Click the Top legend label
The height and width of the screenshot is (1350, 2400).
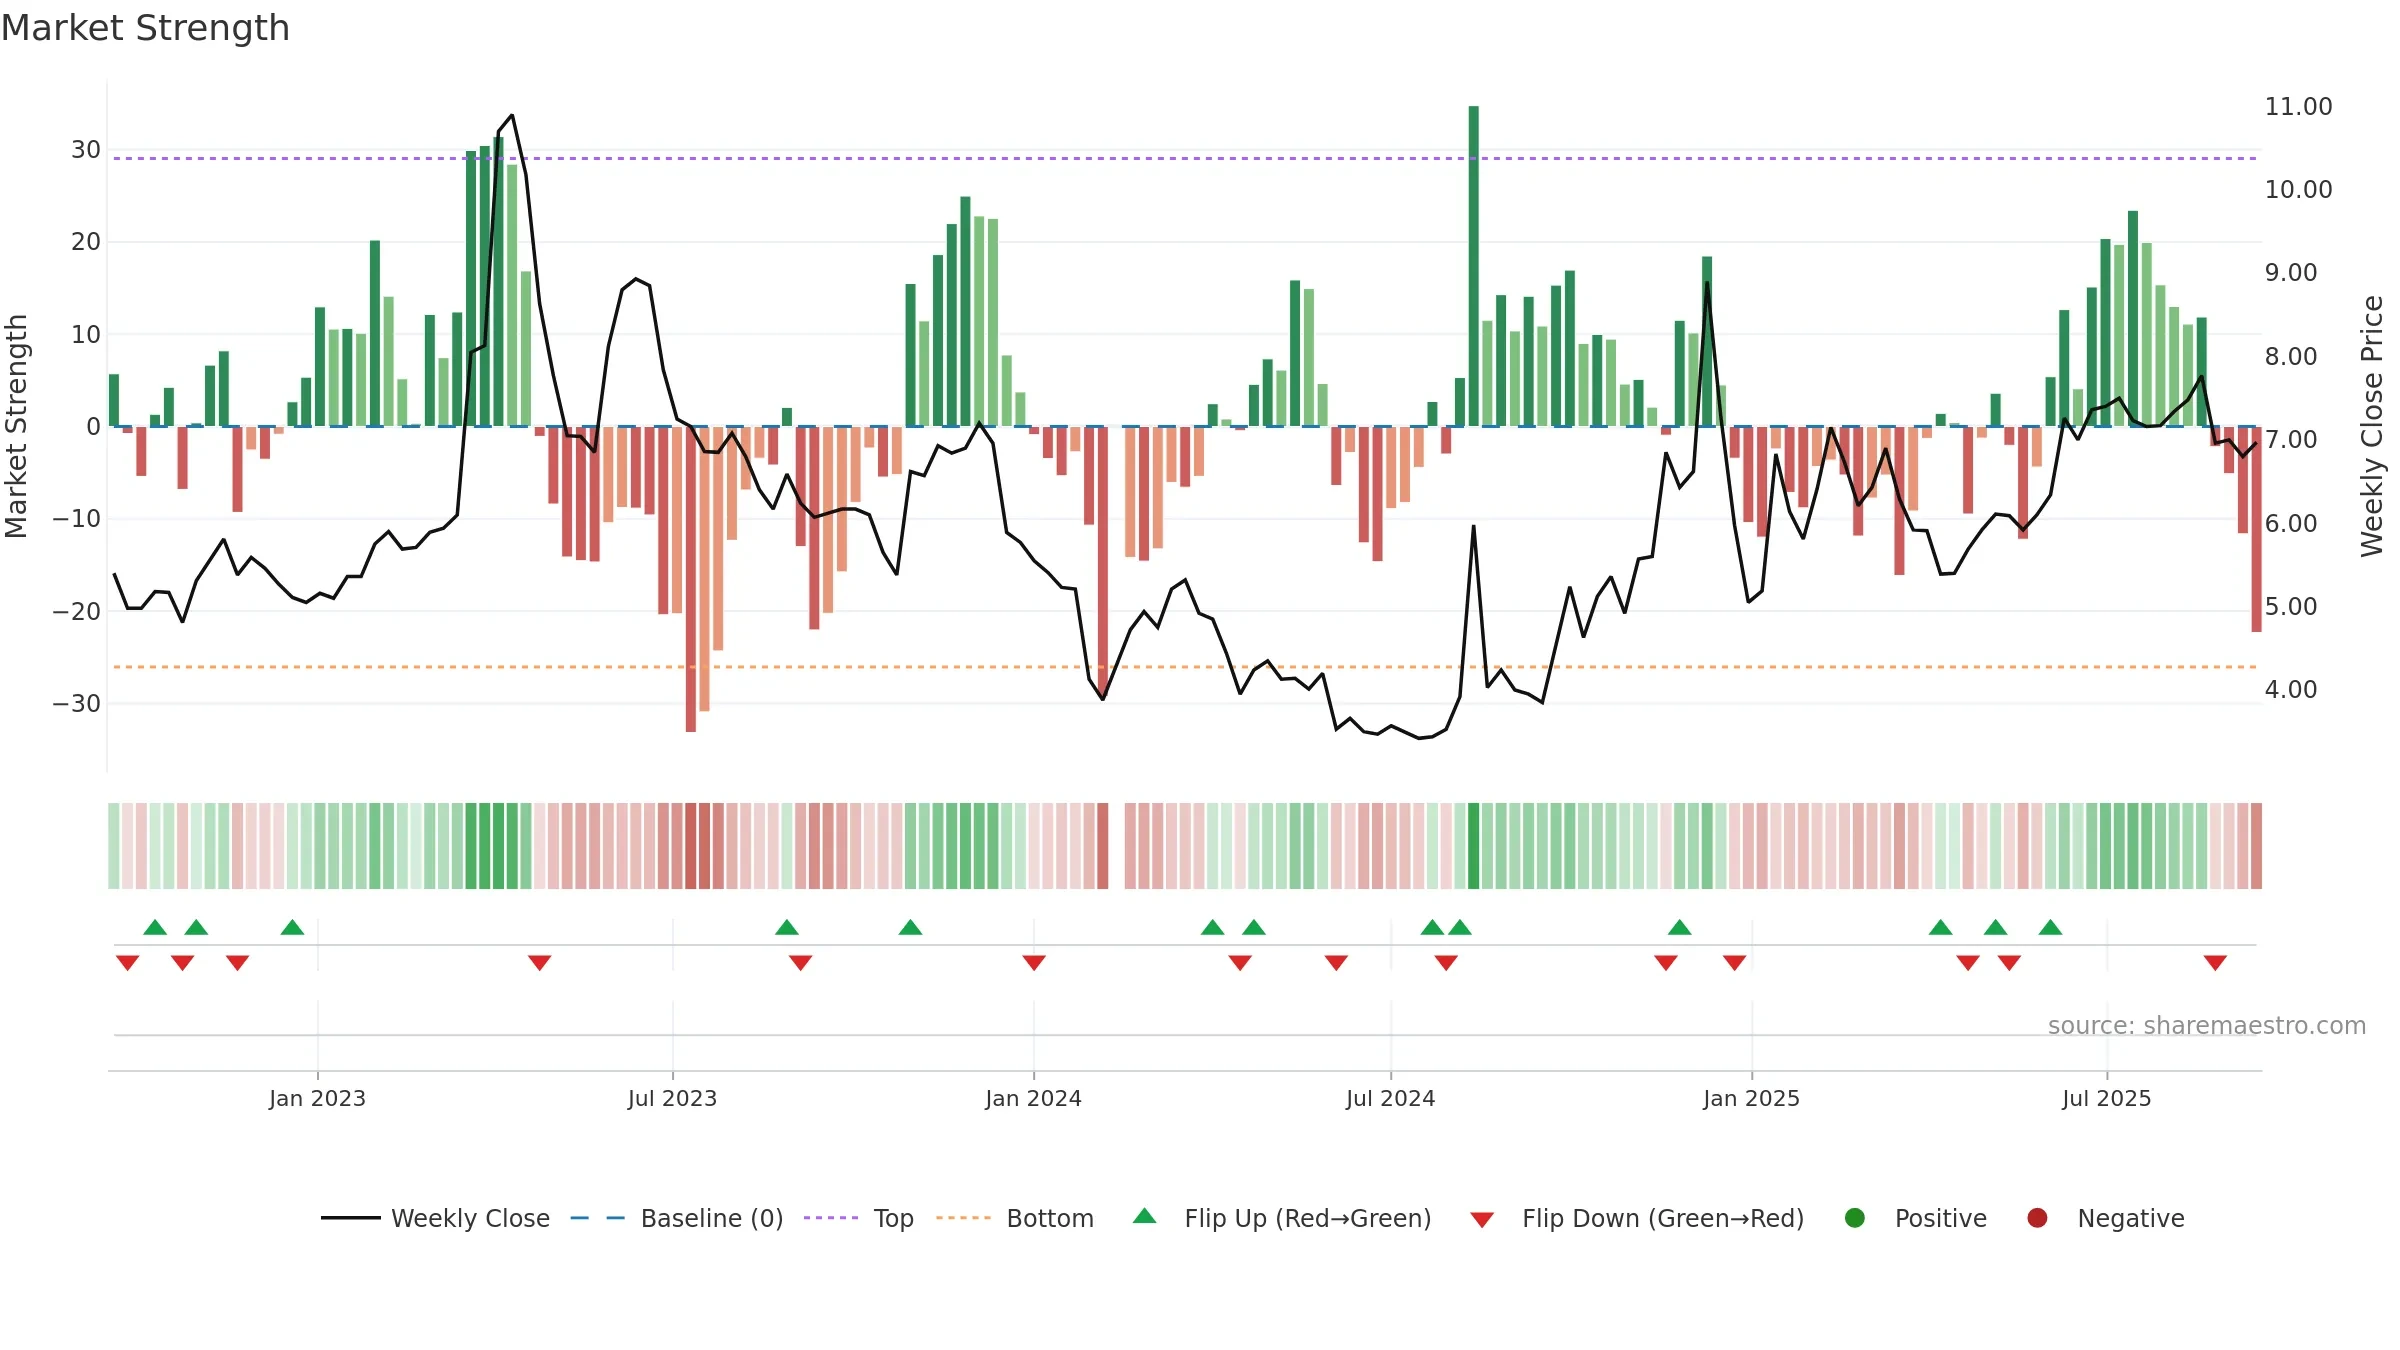pyautogui.click(x=893, y=1218)
